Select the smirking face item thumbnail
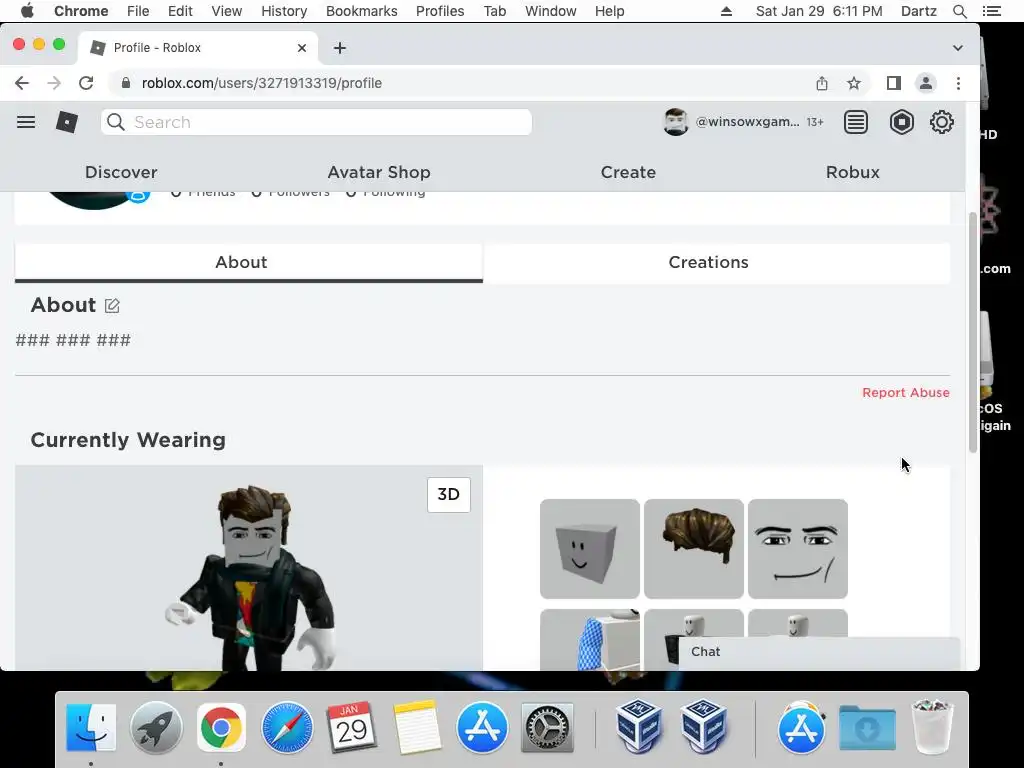The image size is (1024, 768). coord(798,549)
